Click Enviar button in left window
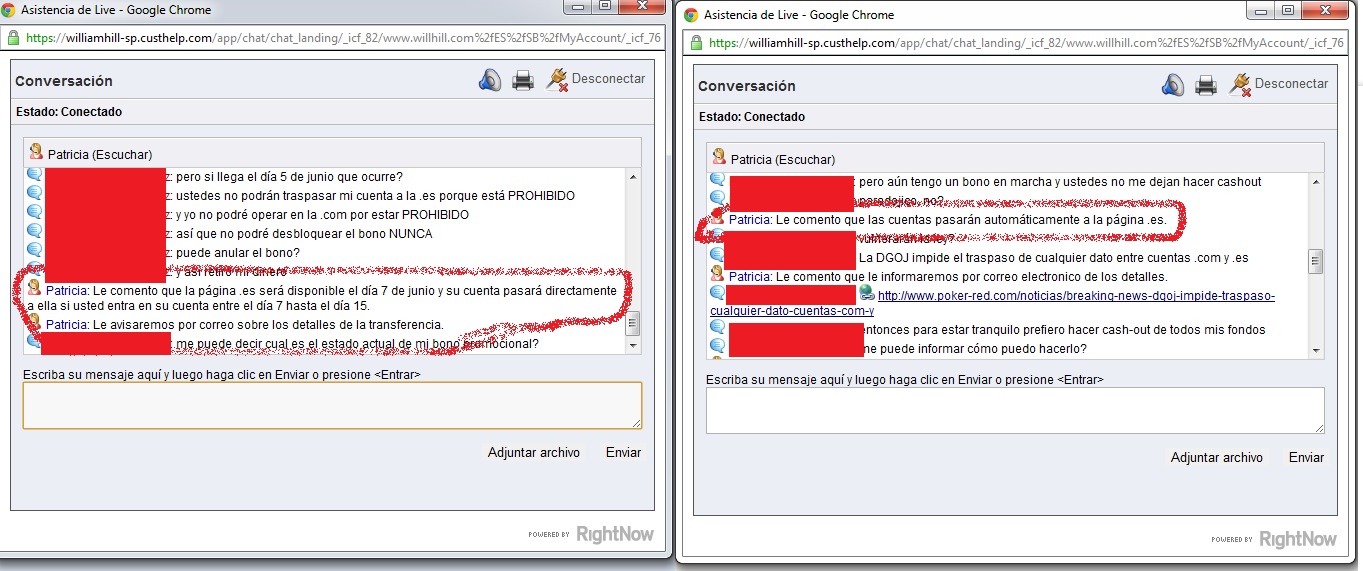 [x=623, y=452]
